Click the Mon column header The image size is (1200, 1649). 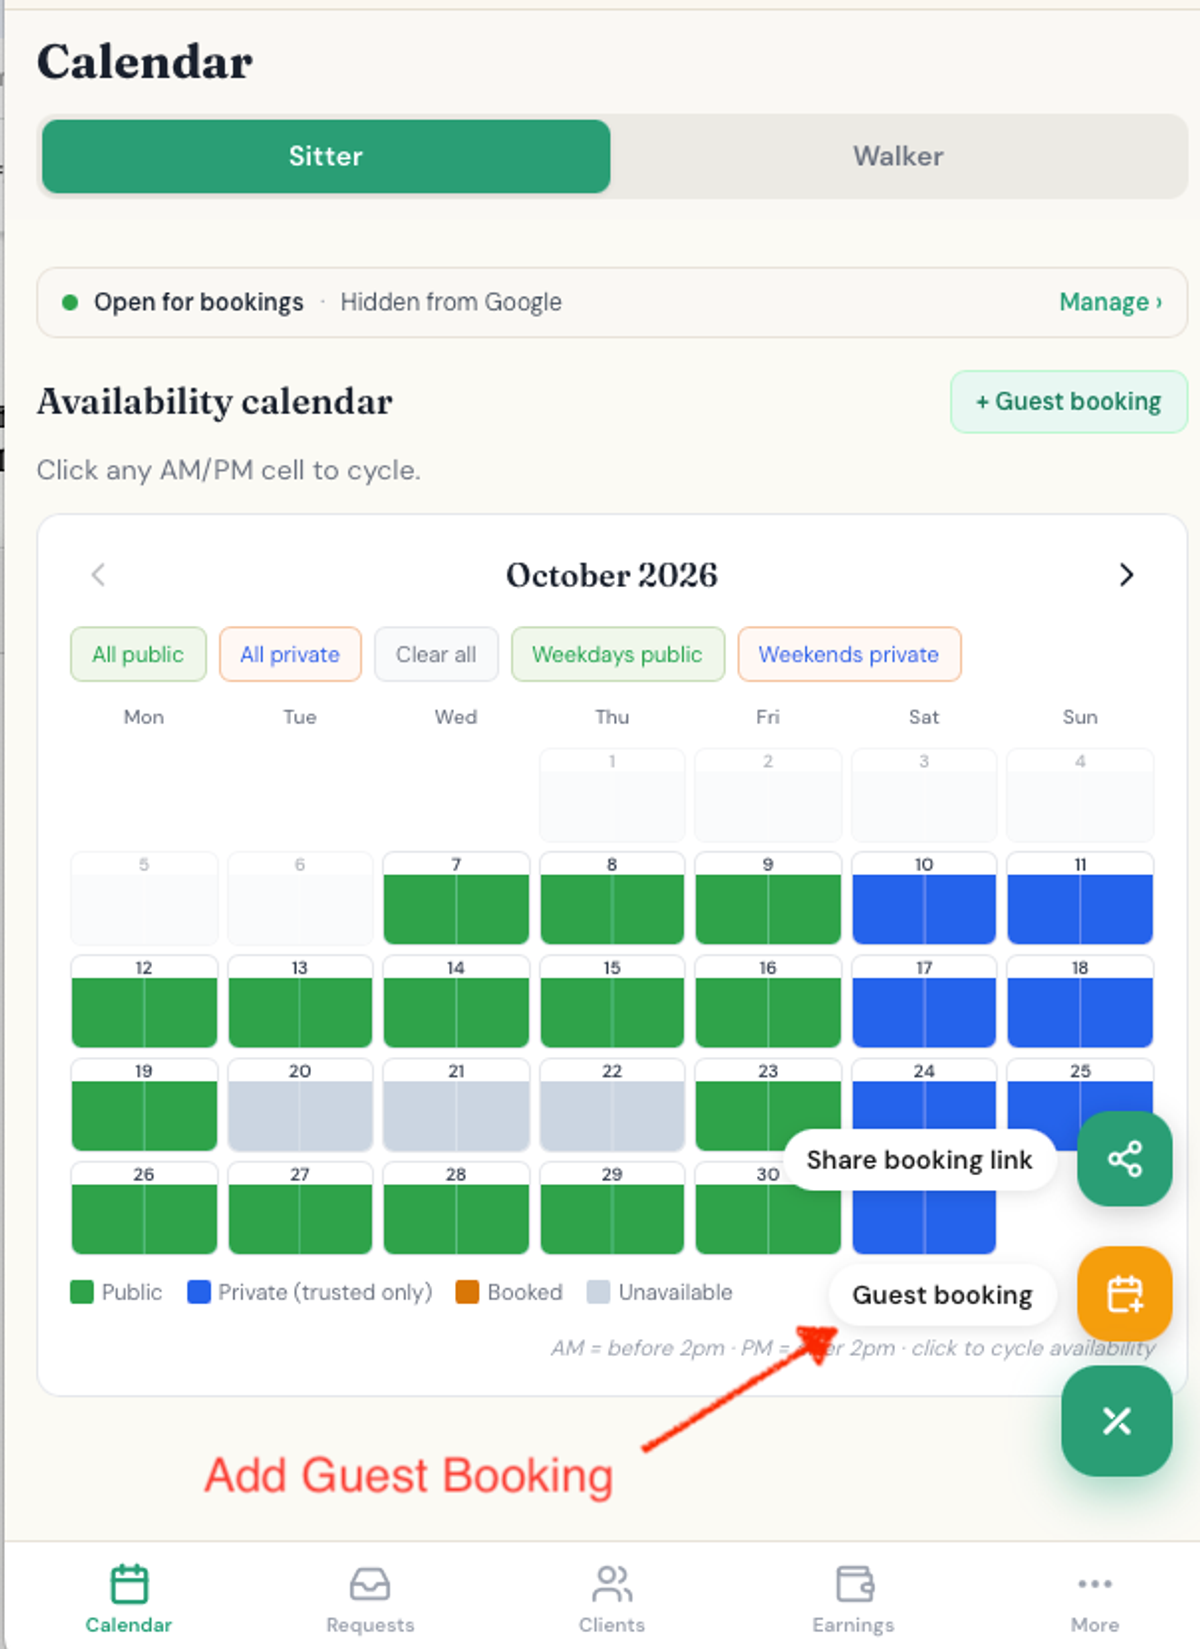point(144,717)
